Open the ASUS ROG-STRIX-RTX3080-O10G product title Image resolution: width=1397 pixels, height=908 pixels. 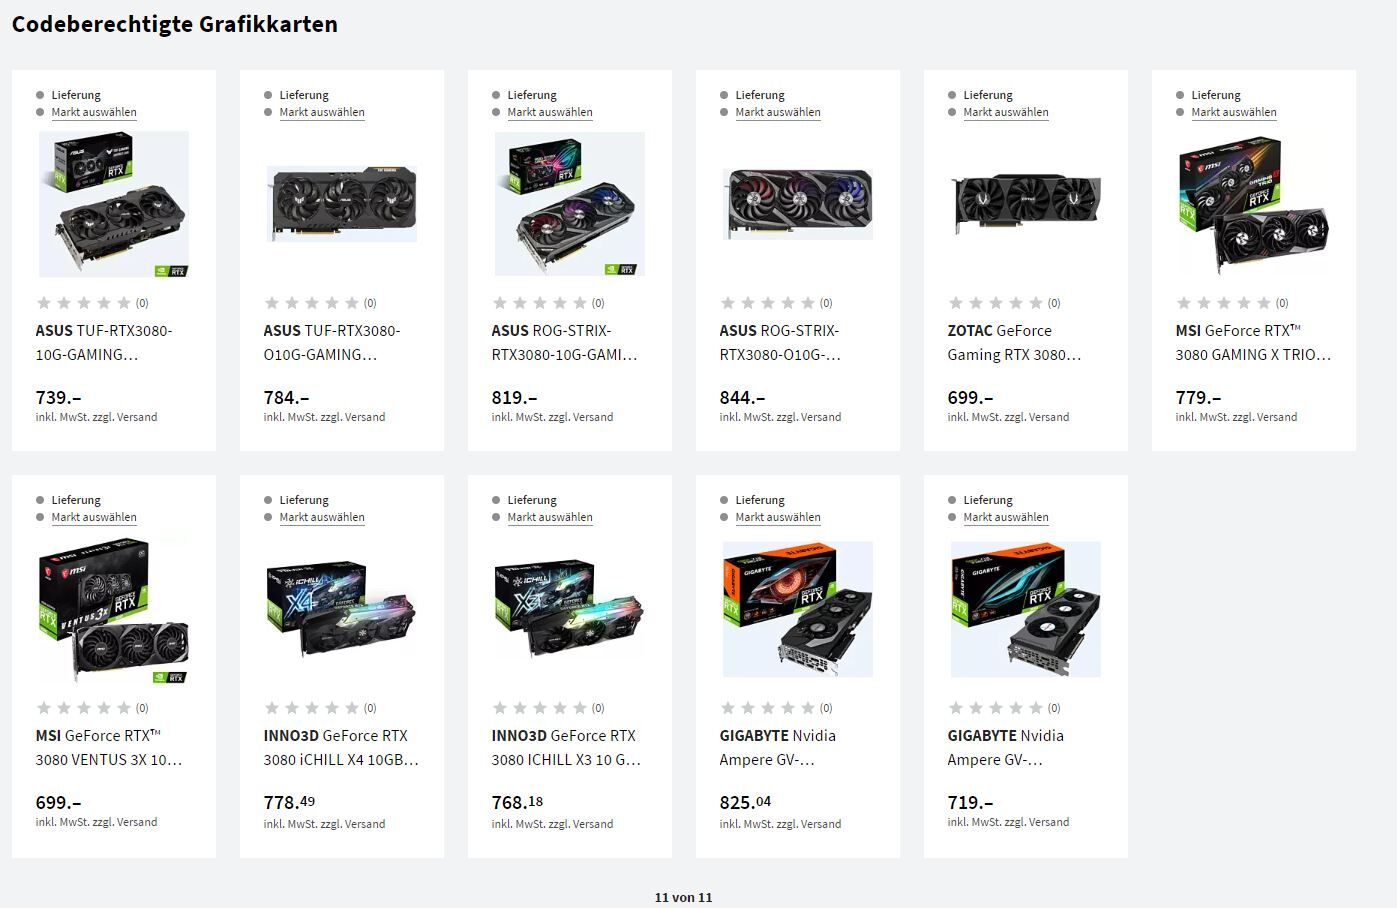780,342
